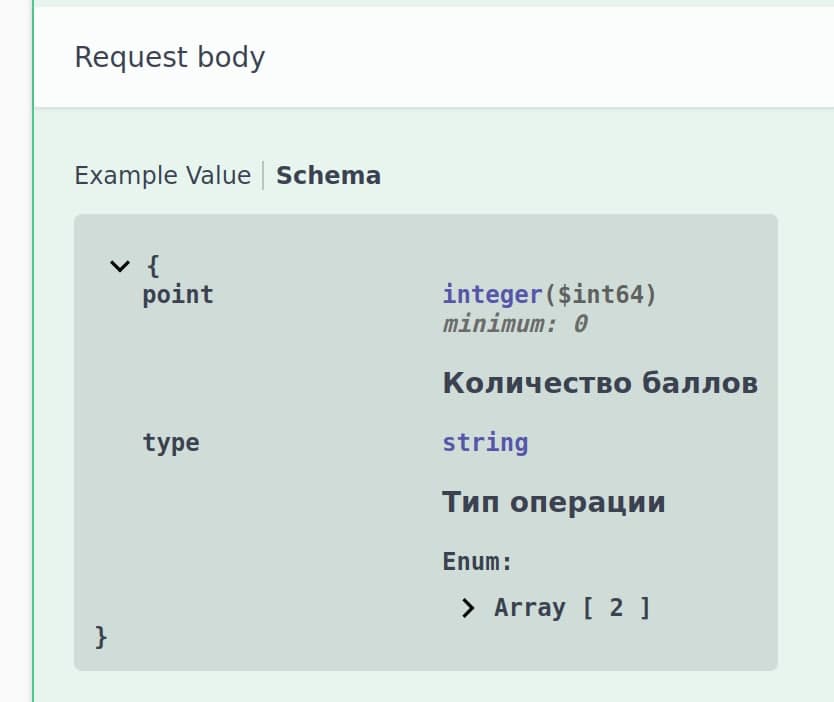Screen dimensions: 834x702
Task: Click the type property name
Action: point(170,442)
